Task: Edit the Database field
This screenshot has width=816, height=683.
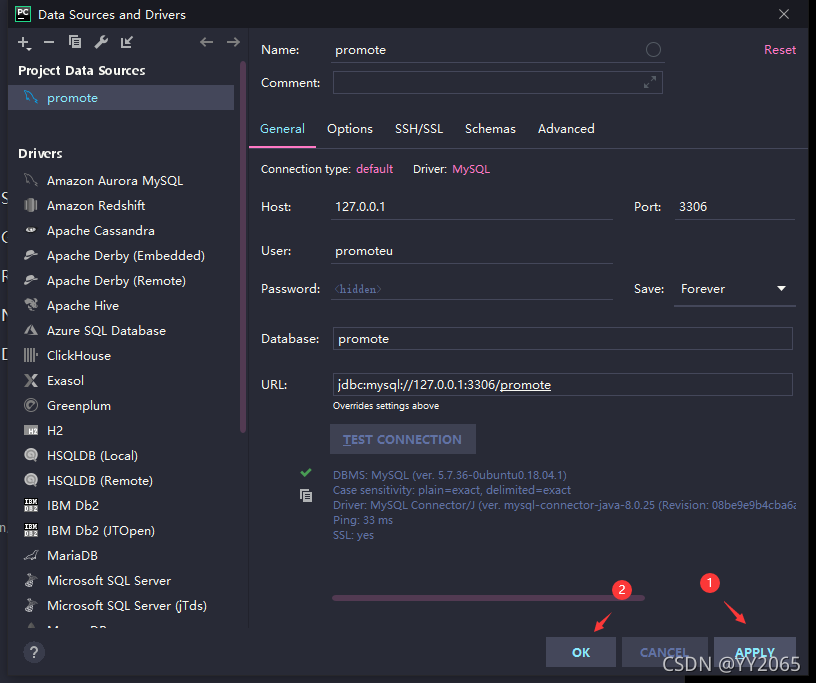Action: 563,339
